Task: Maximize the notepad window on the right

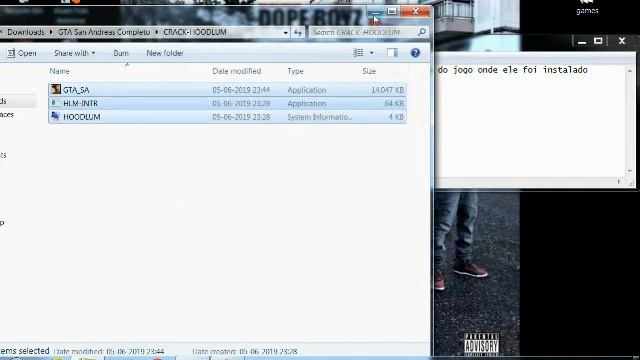Action: (598, 41)
